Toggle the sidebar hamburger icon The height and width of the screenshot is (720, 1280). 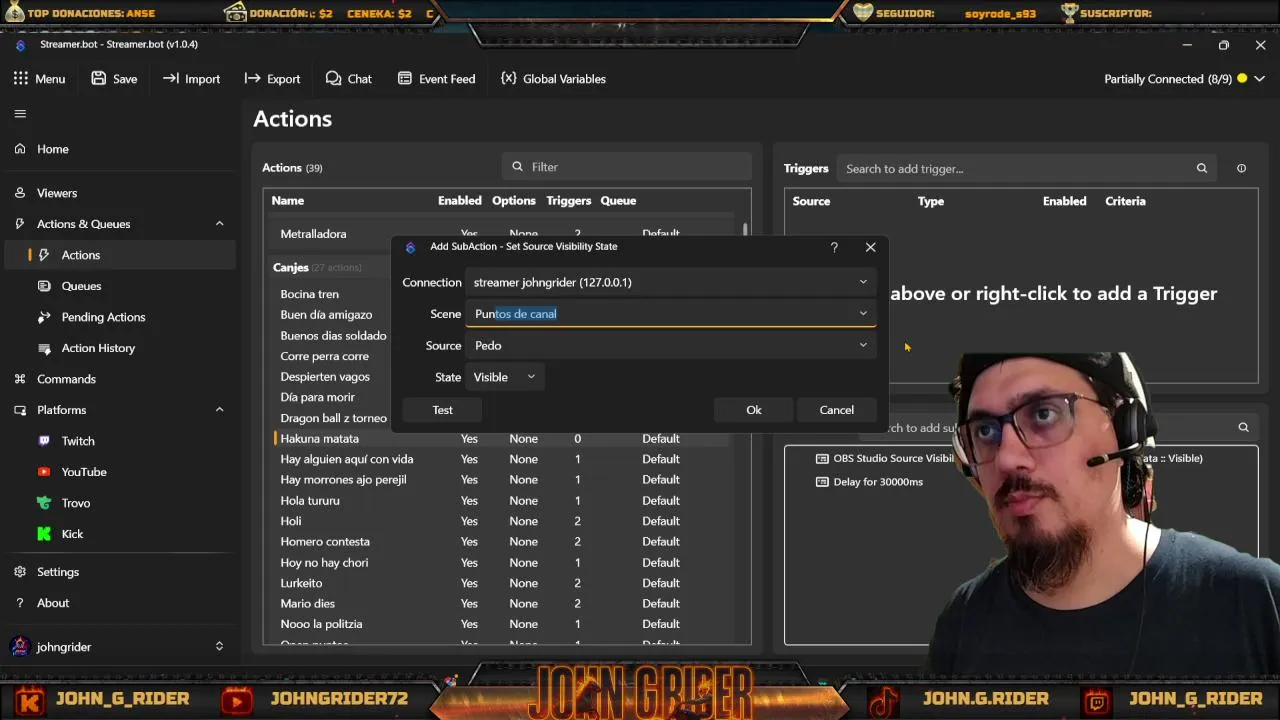[x=20, y=114]
